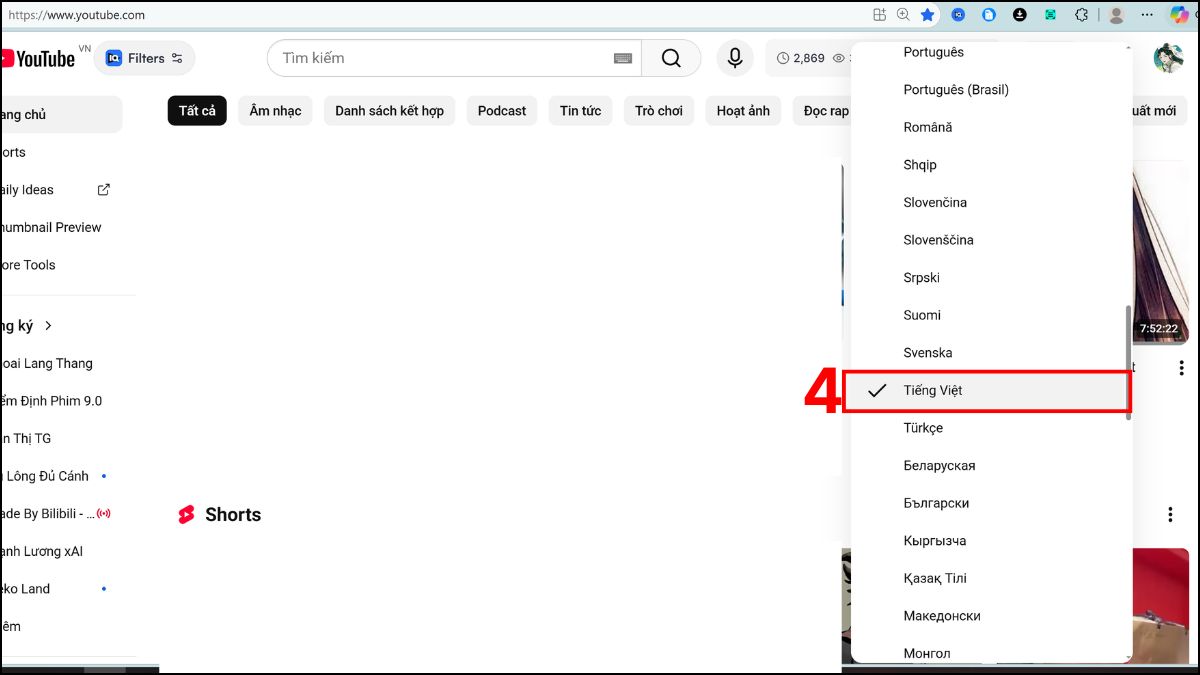Click the magnifier search button
The image size is (1200, 675).
pos(671,58)
